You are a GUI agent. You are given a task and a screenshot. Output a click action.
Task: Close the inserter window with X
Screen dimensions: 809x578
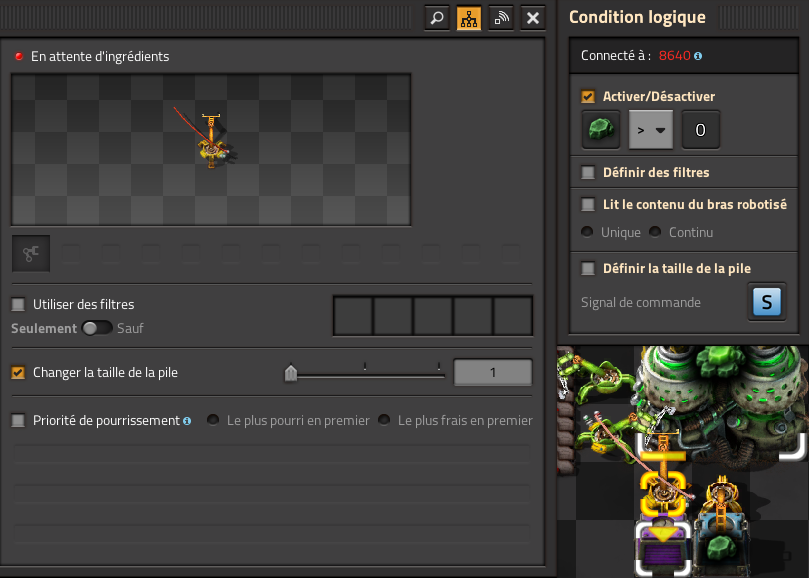click(533, 19)
